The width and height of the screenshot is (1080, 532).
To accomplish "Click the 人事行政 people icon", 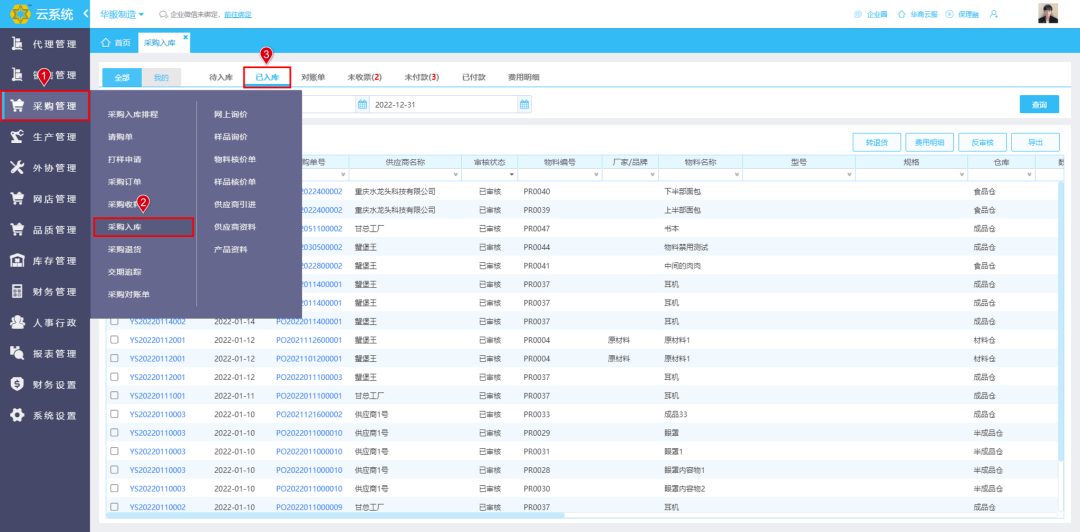I will (x=17, y=323).
